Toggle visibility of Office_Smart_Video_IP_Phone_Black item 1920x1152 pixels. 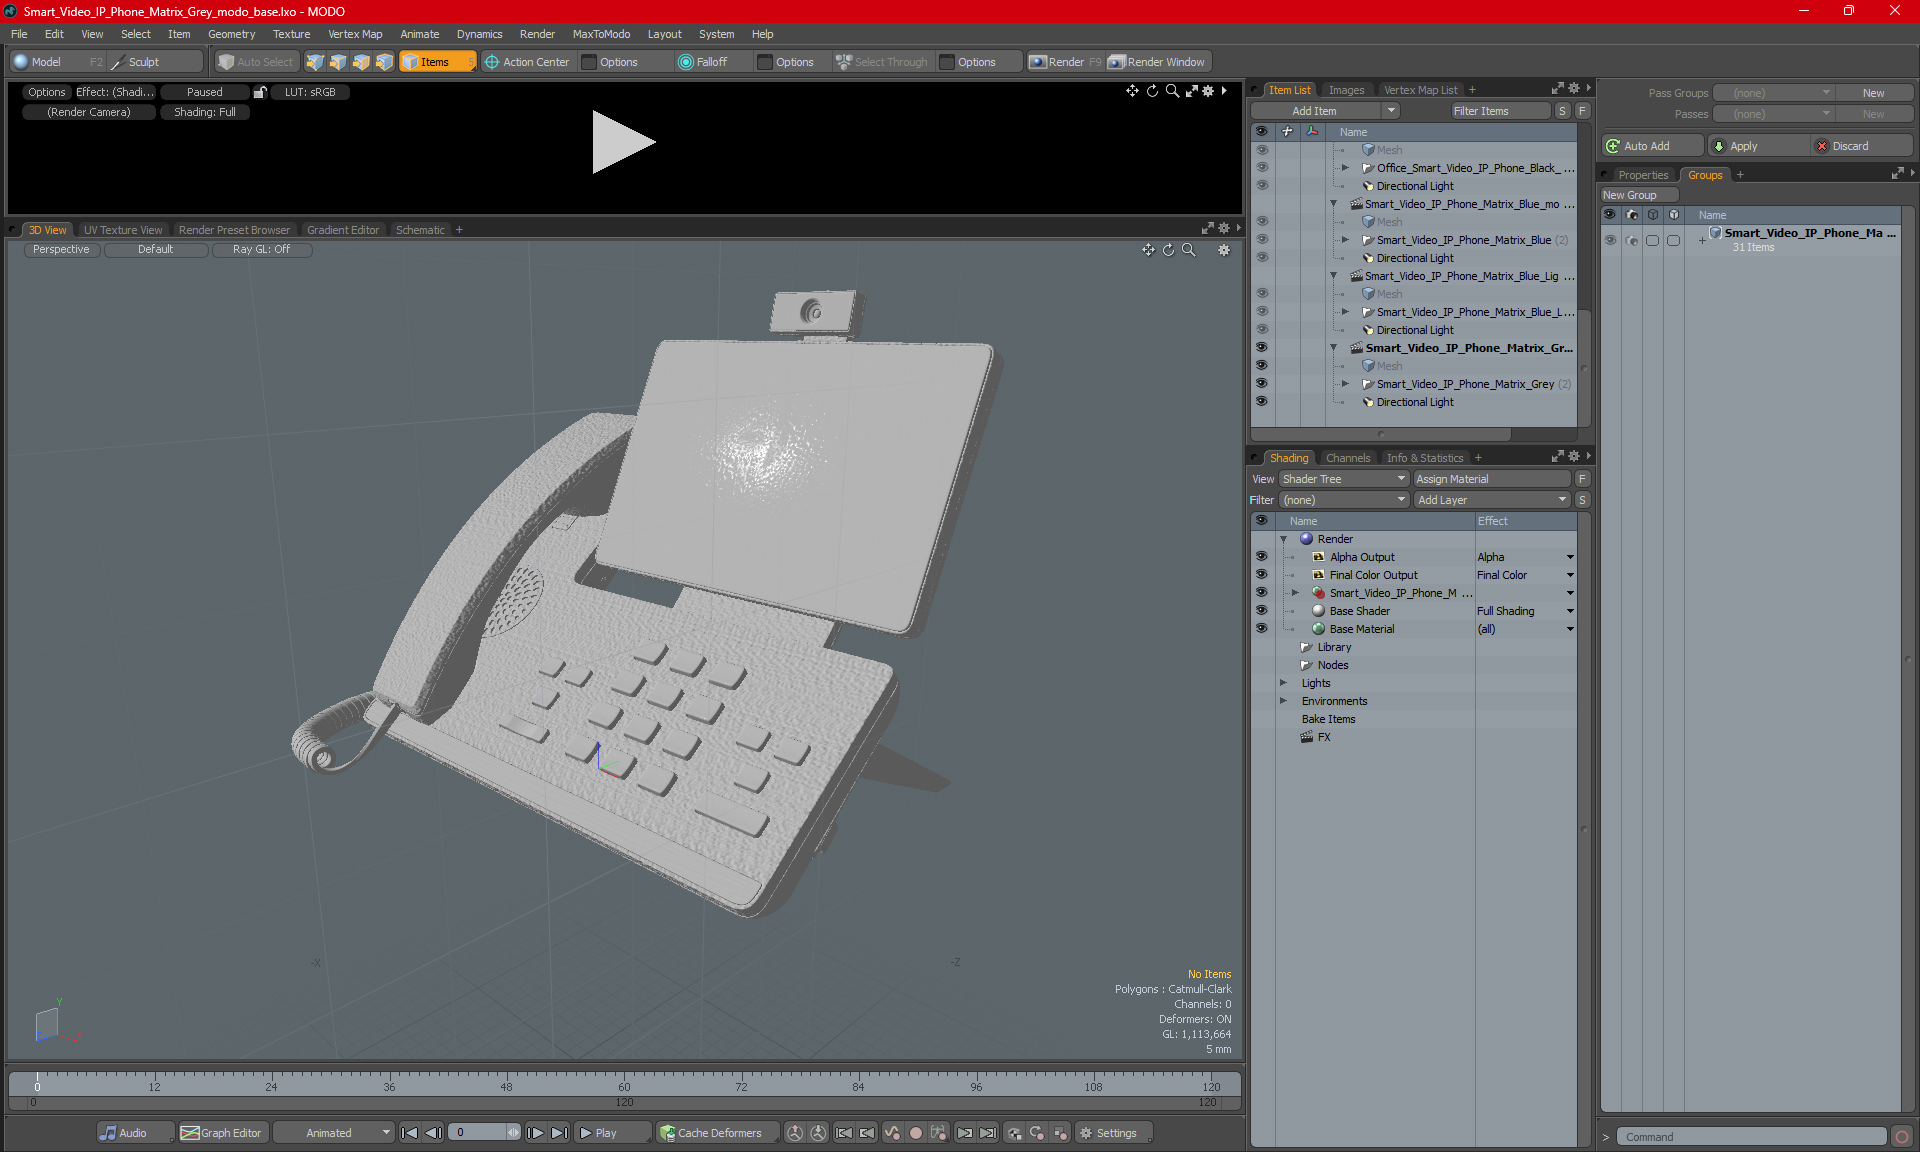(x=1261, y=168)
